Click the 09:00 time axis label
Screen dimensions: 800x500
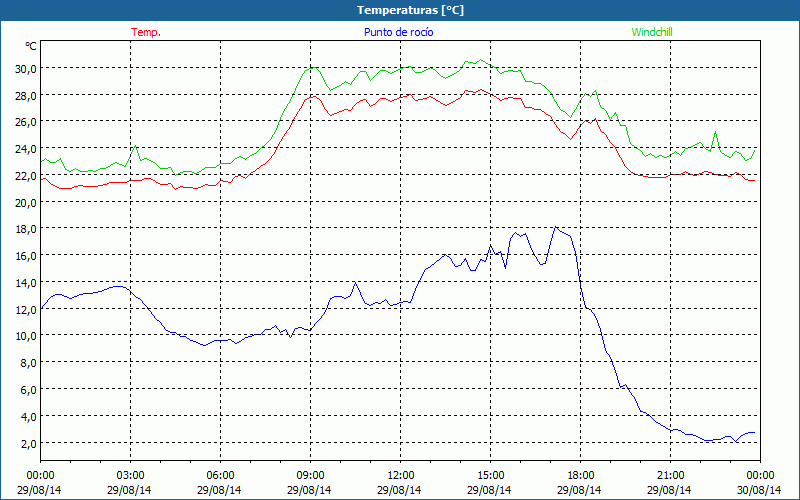tap(310, 476)
